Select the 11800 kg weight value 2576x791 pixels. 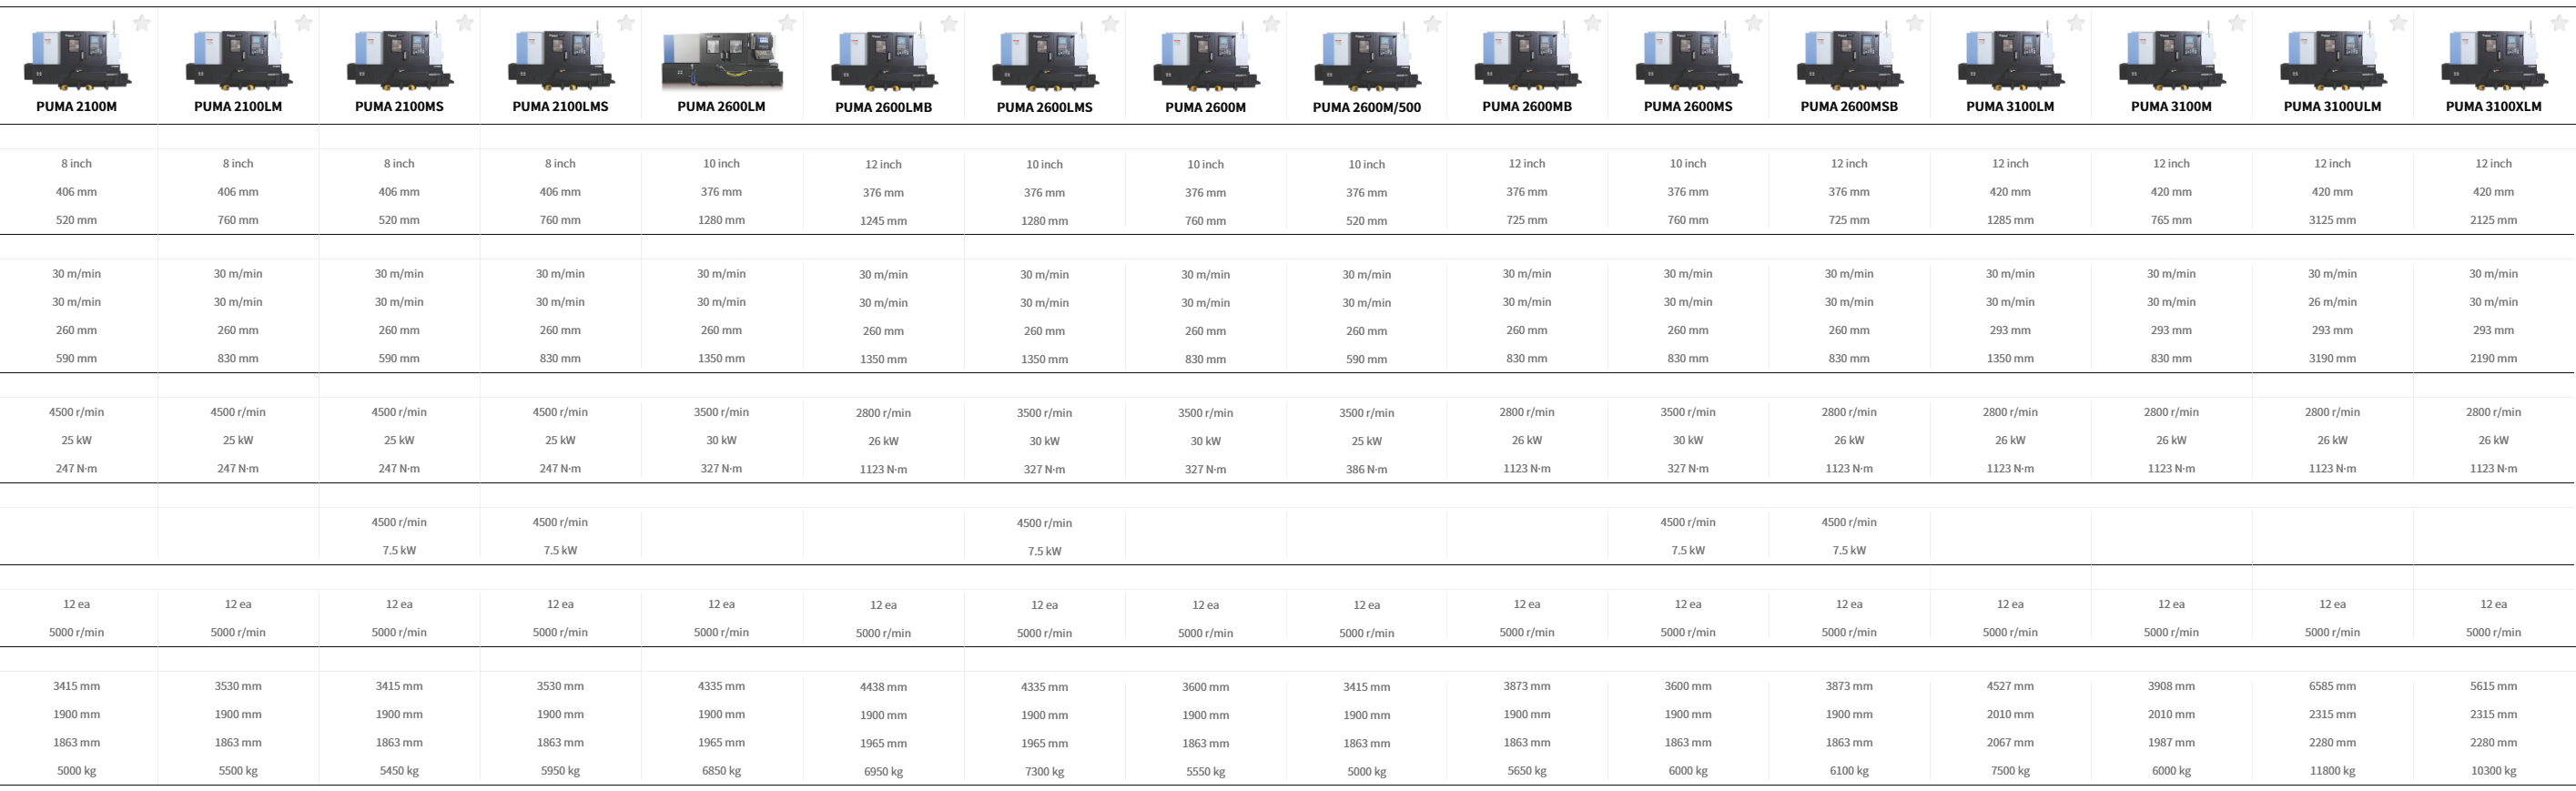click(x=2332, y=771)
